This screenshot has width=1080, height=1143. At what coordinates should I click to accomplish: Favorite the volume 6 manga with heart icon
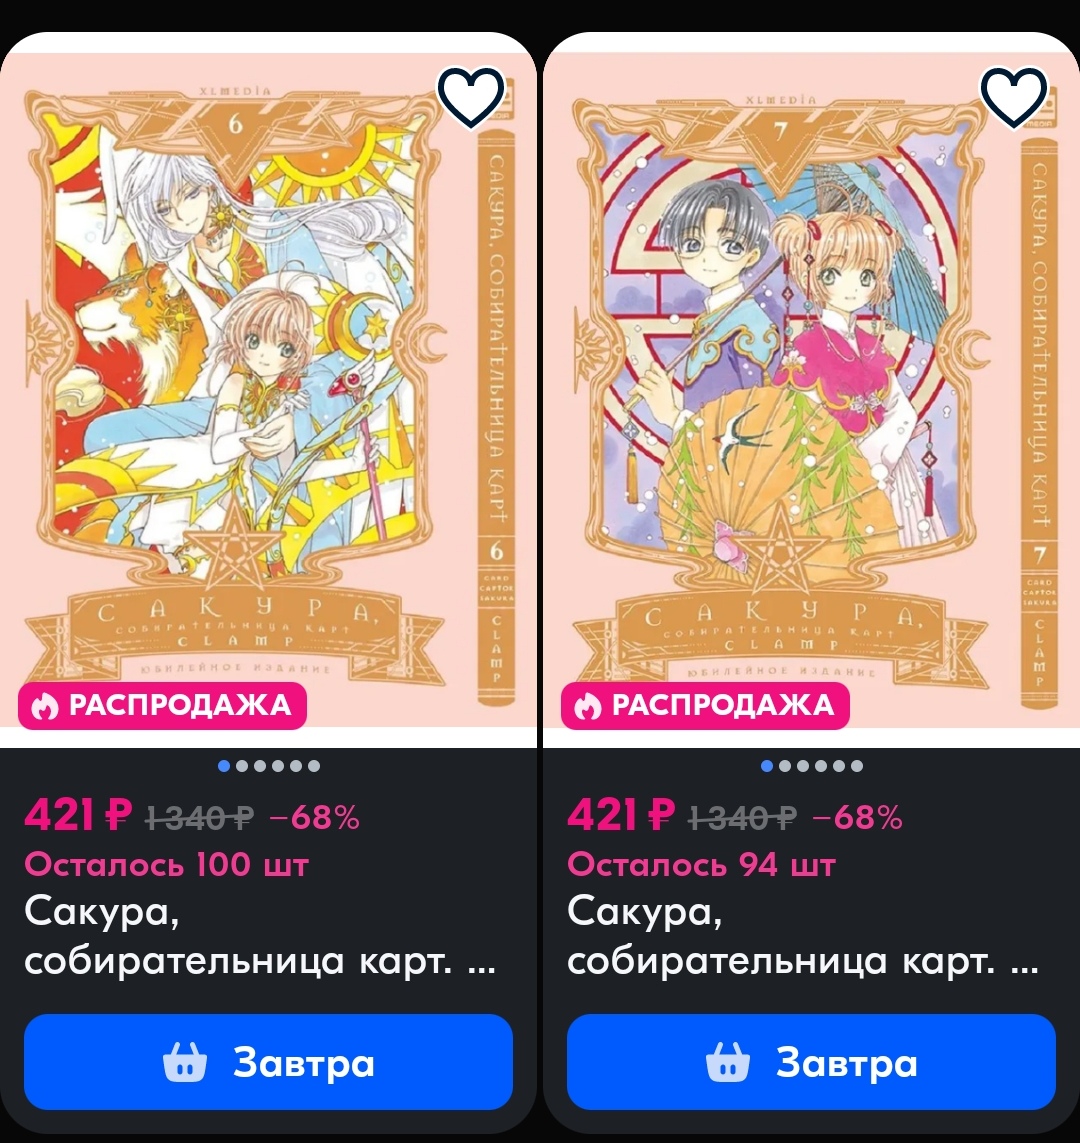pos(471,97)
